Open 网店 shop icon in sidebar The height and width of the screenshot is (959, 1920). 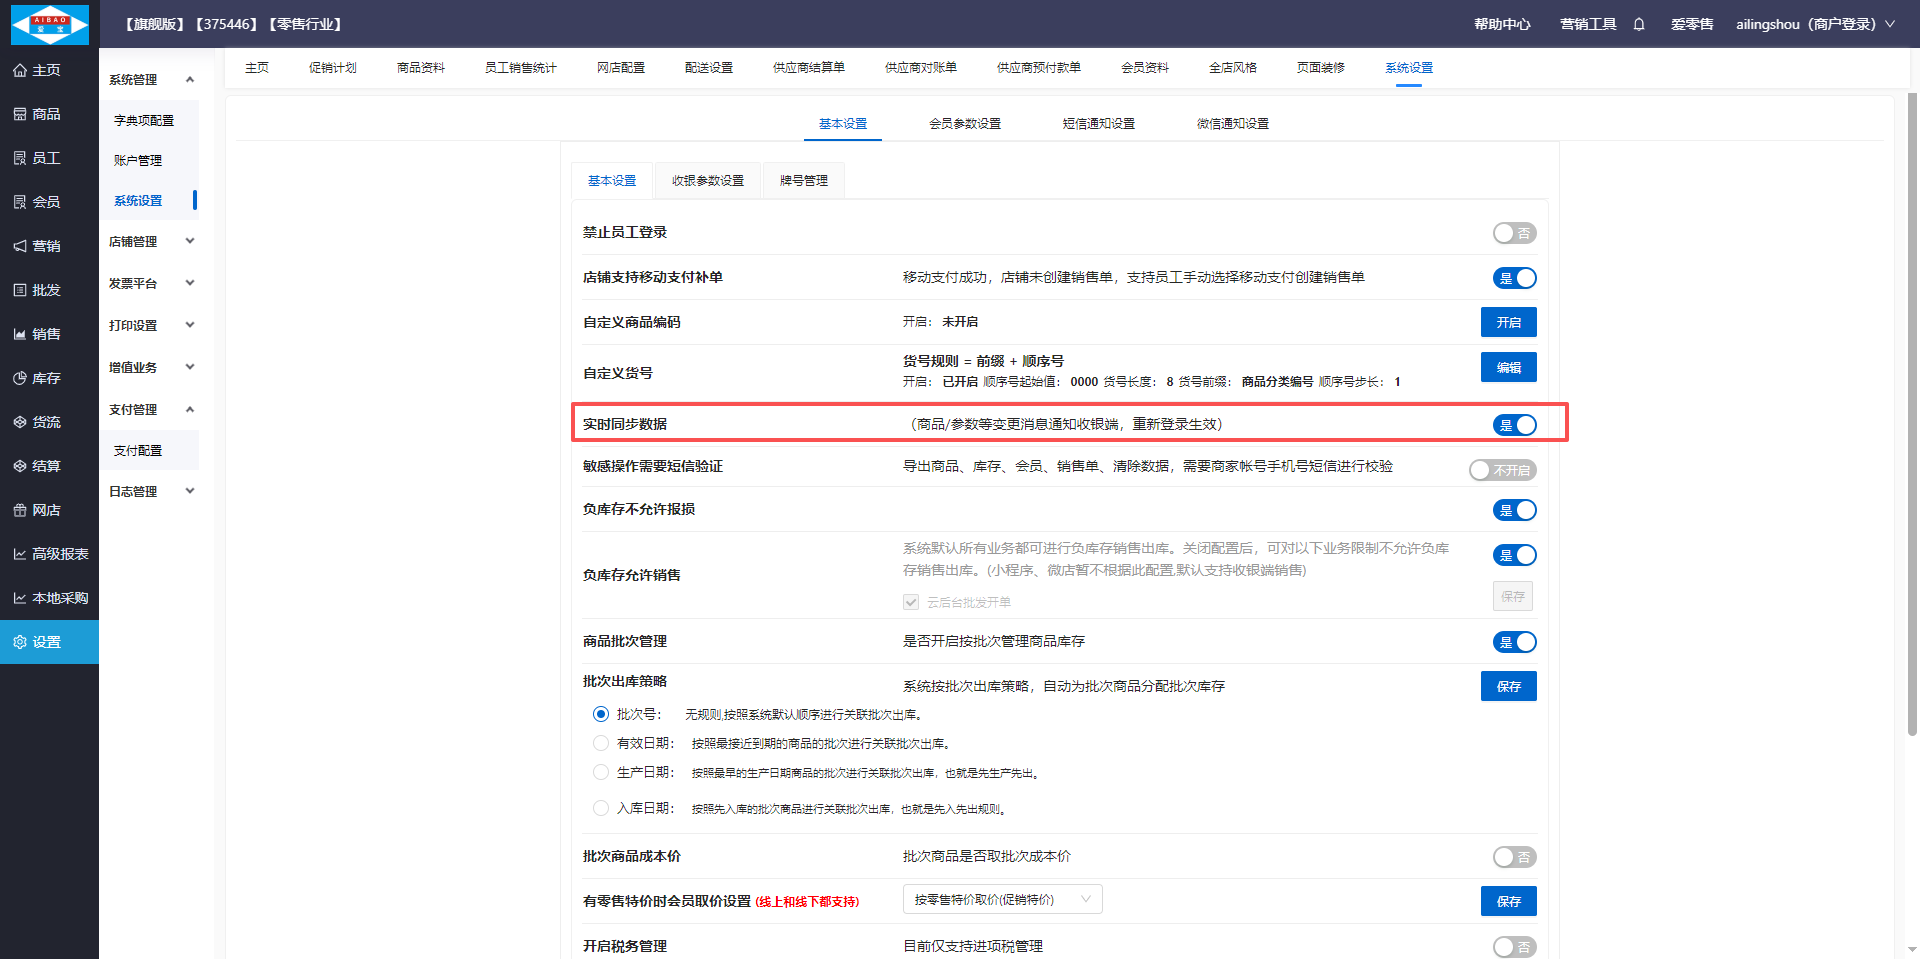pos(20,510)
